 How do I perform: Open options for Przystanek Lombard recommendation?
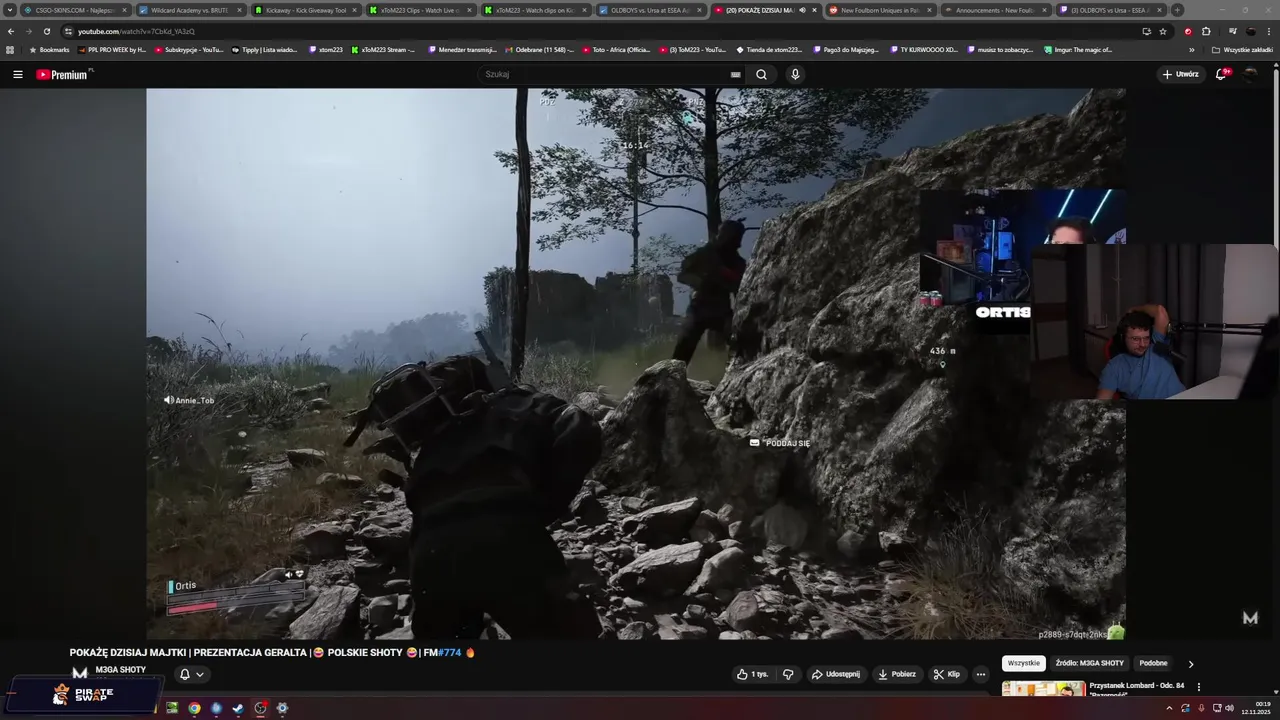click(1198, 687)
